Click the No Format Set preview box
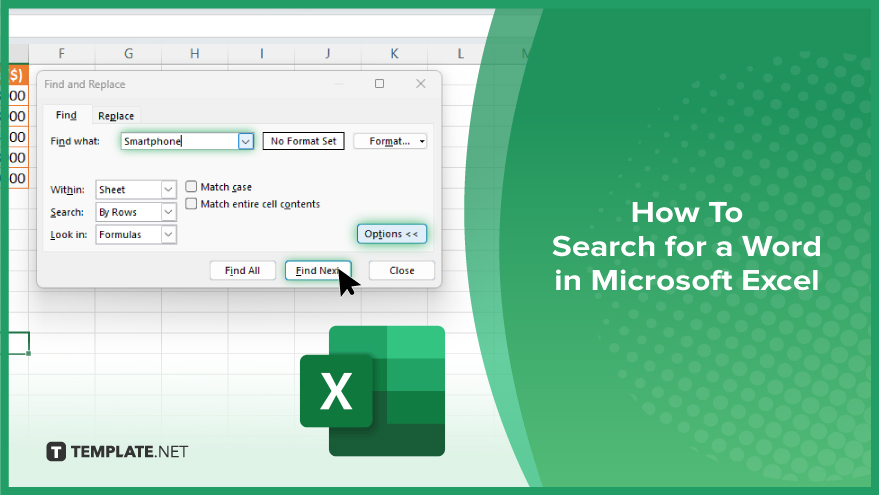This screenshot has width=879, height=495. 303,141
